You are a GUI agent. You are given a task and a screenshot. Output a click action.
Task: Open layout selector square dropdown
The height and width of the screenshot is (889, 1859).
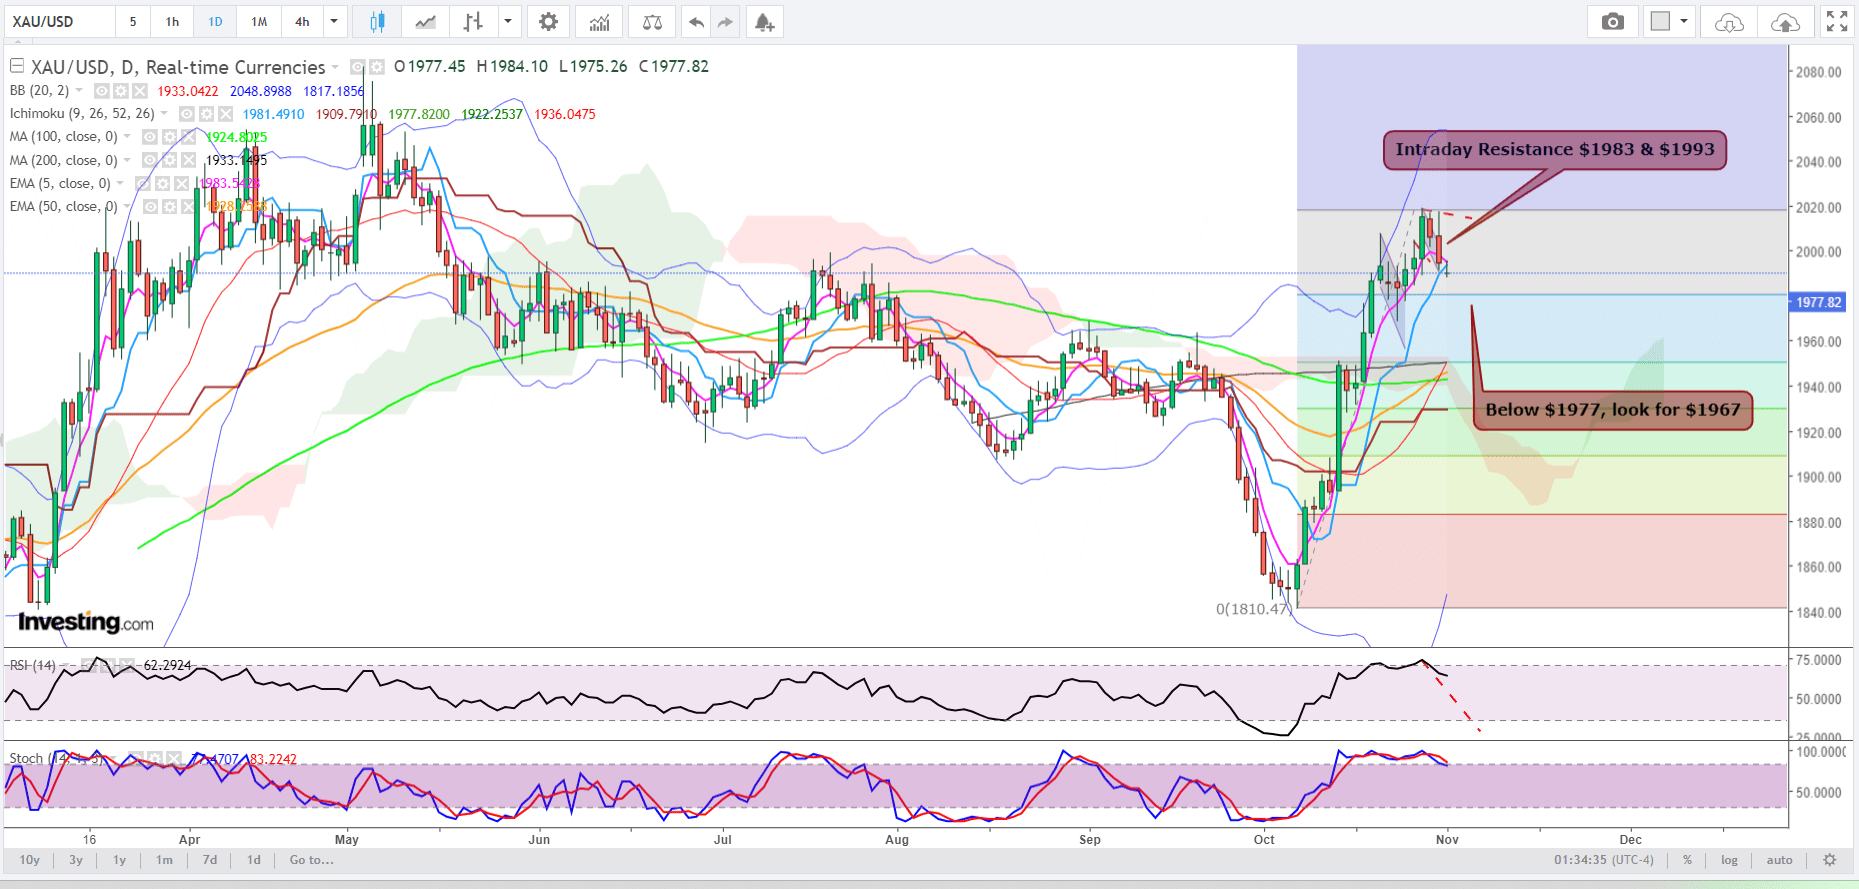tap(1670, 22)
